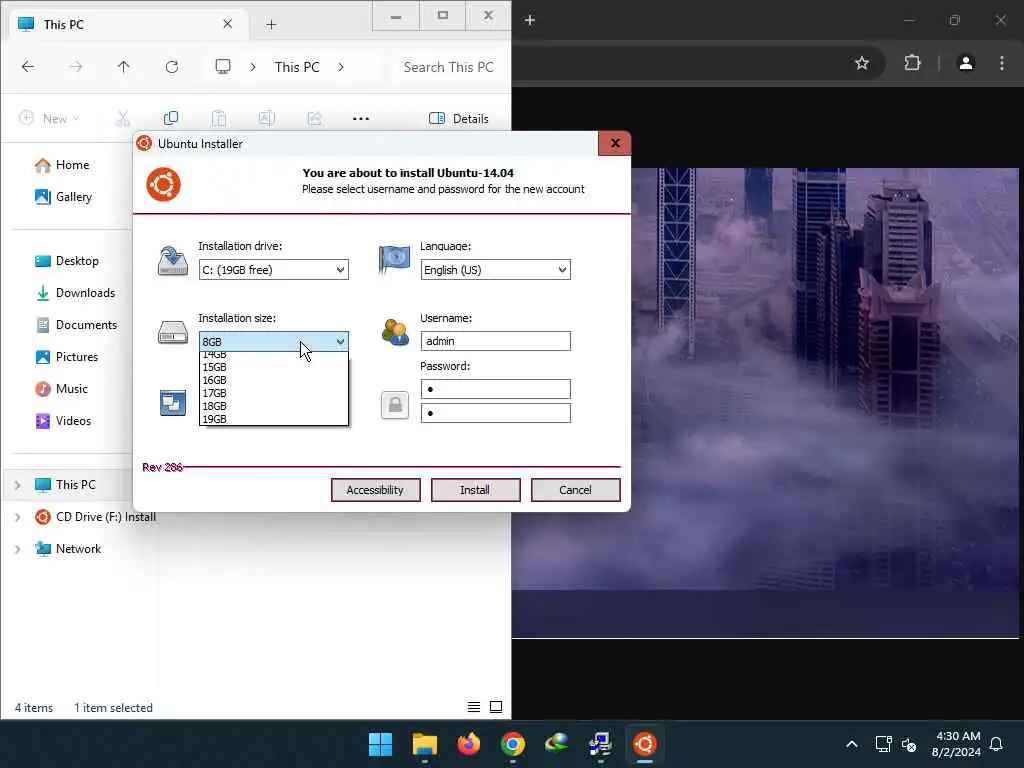
Task: Click installation drive icon
Action: click(x=172, y=261)
